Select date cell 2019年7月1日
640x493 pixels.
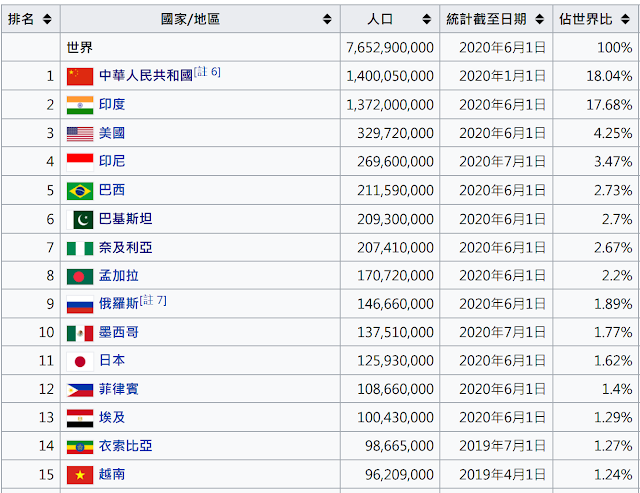point(502,446)
